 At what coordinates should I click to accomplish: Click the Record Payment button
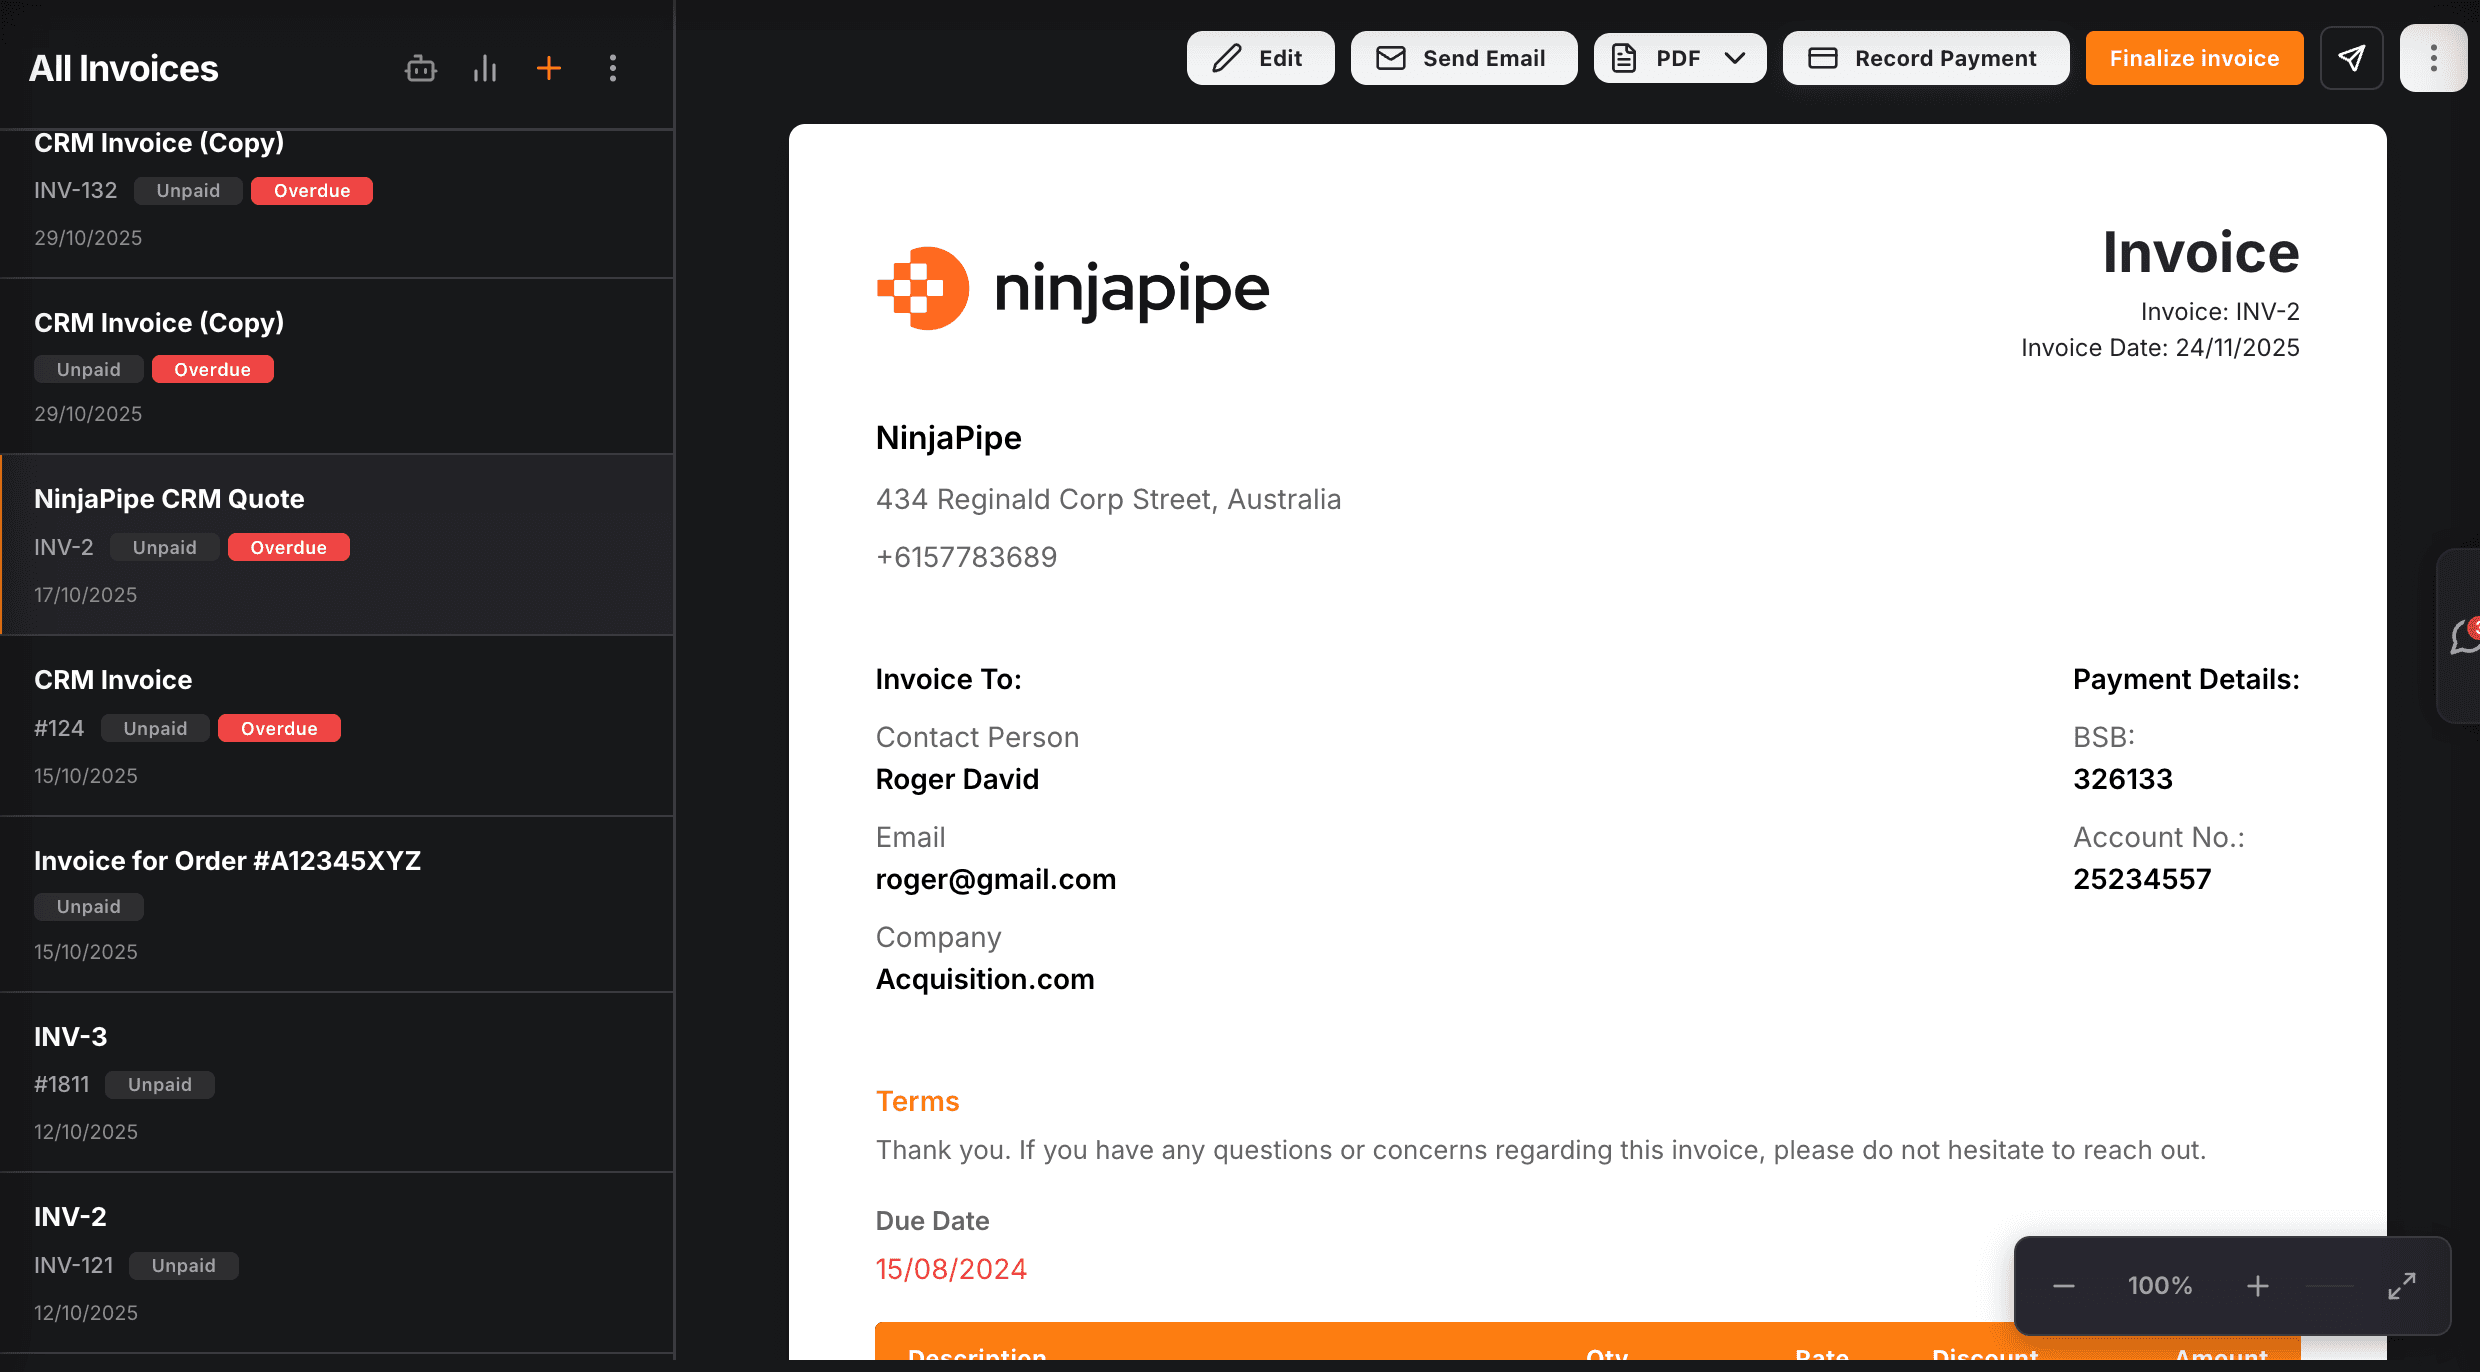click(1926, 58)
